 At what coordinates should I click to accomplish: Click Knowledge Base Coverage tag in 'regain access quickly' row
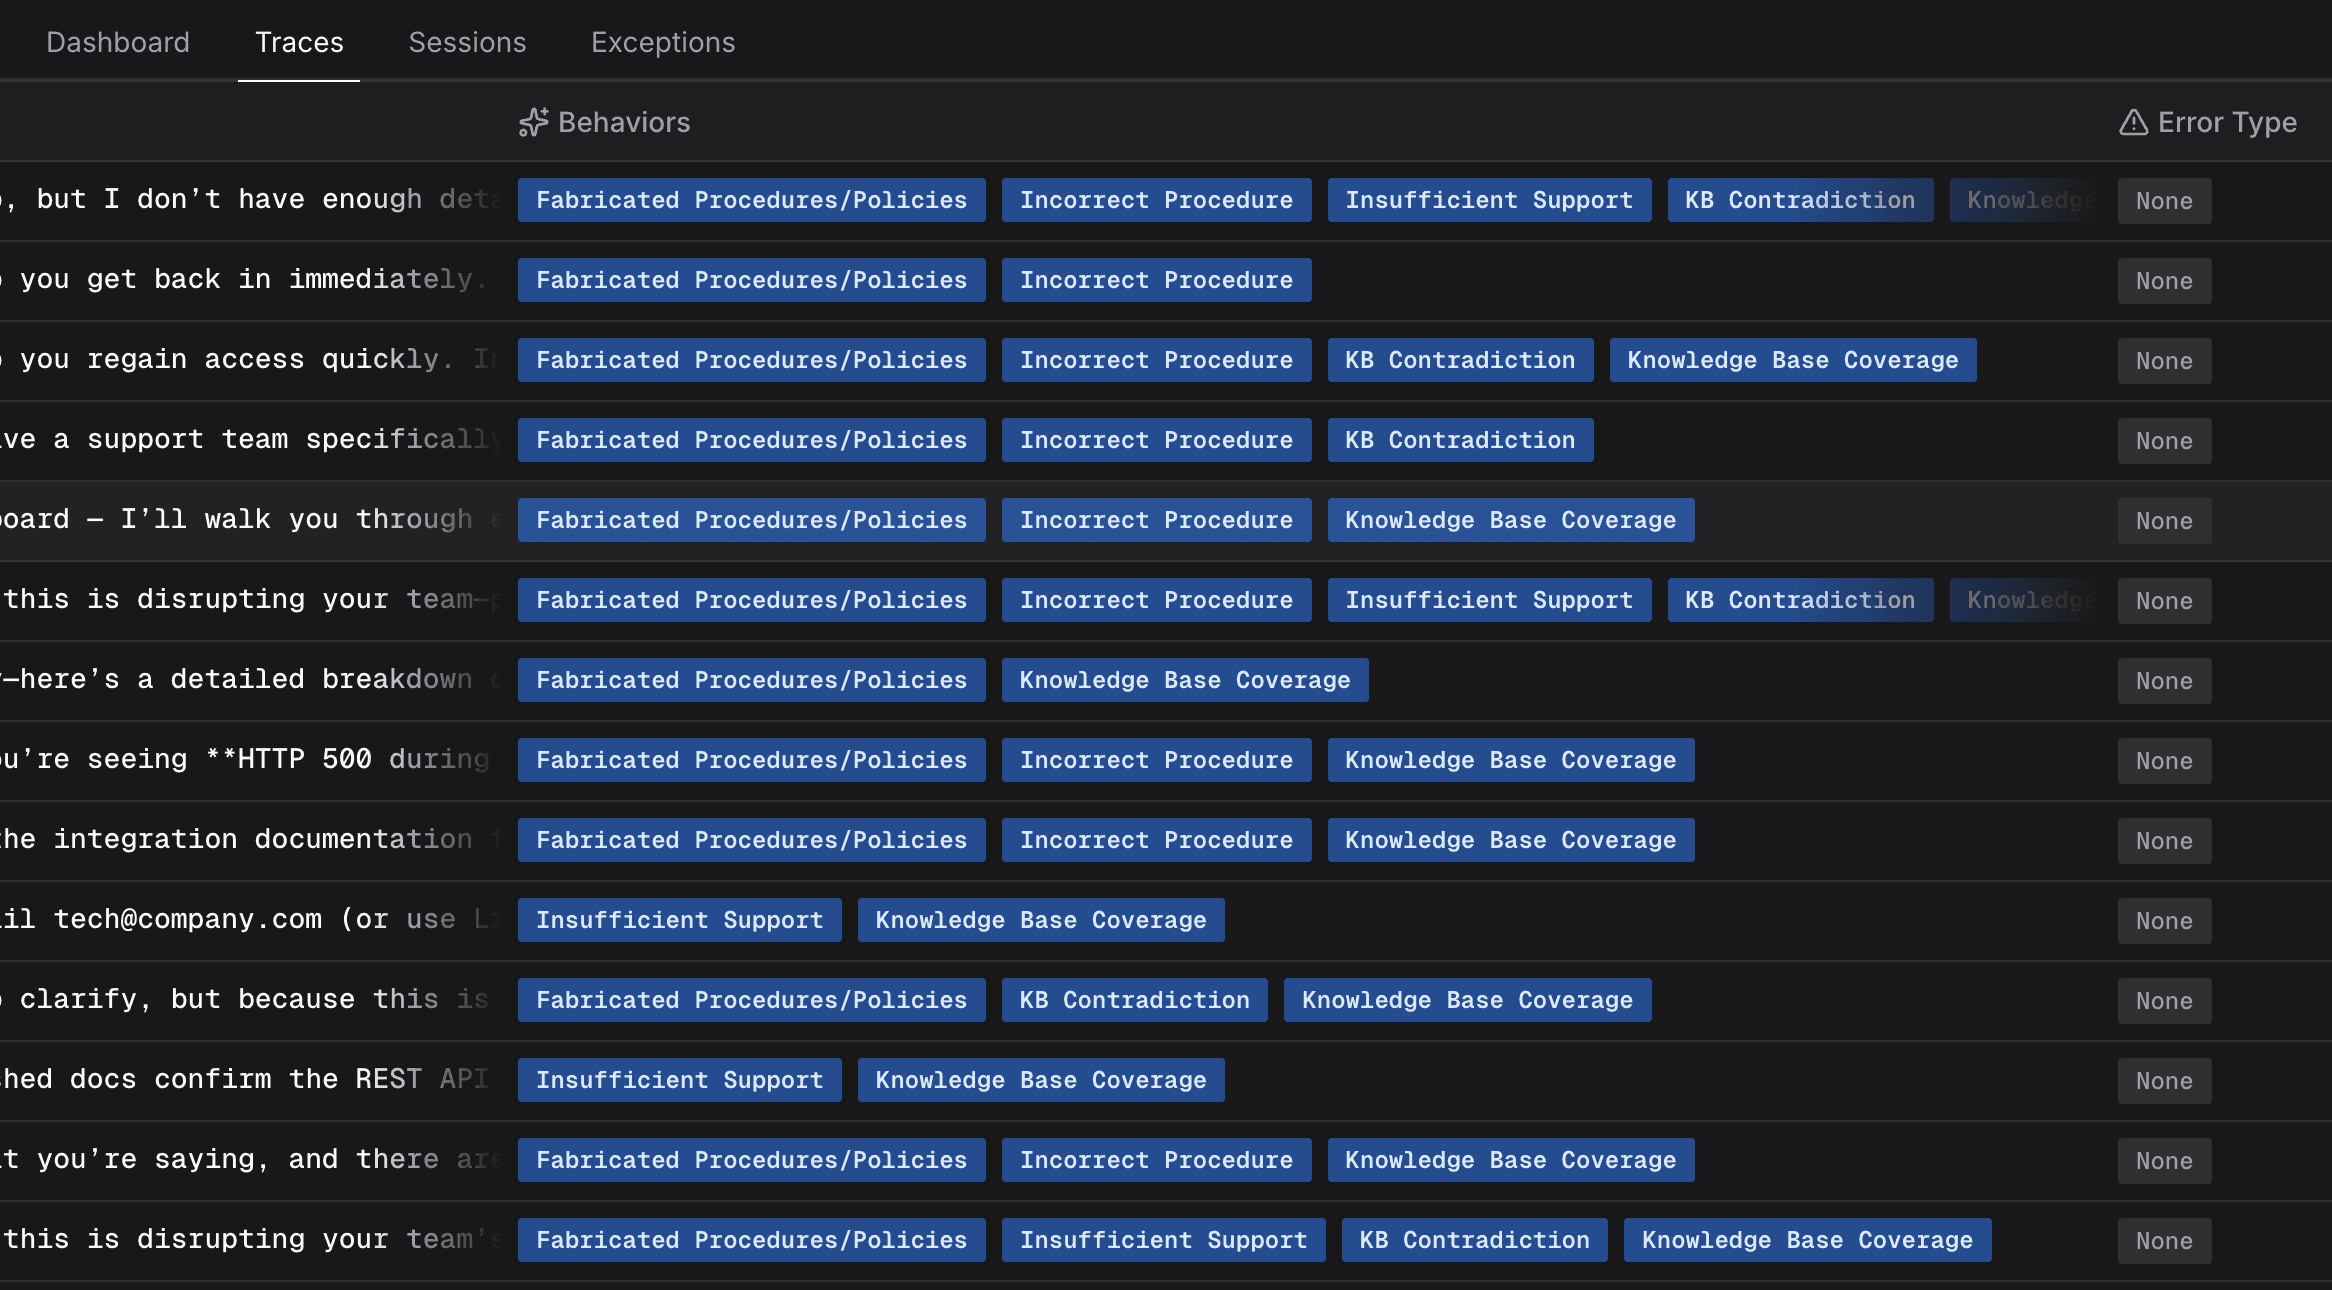click(1792, 360)
